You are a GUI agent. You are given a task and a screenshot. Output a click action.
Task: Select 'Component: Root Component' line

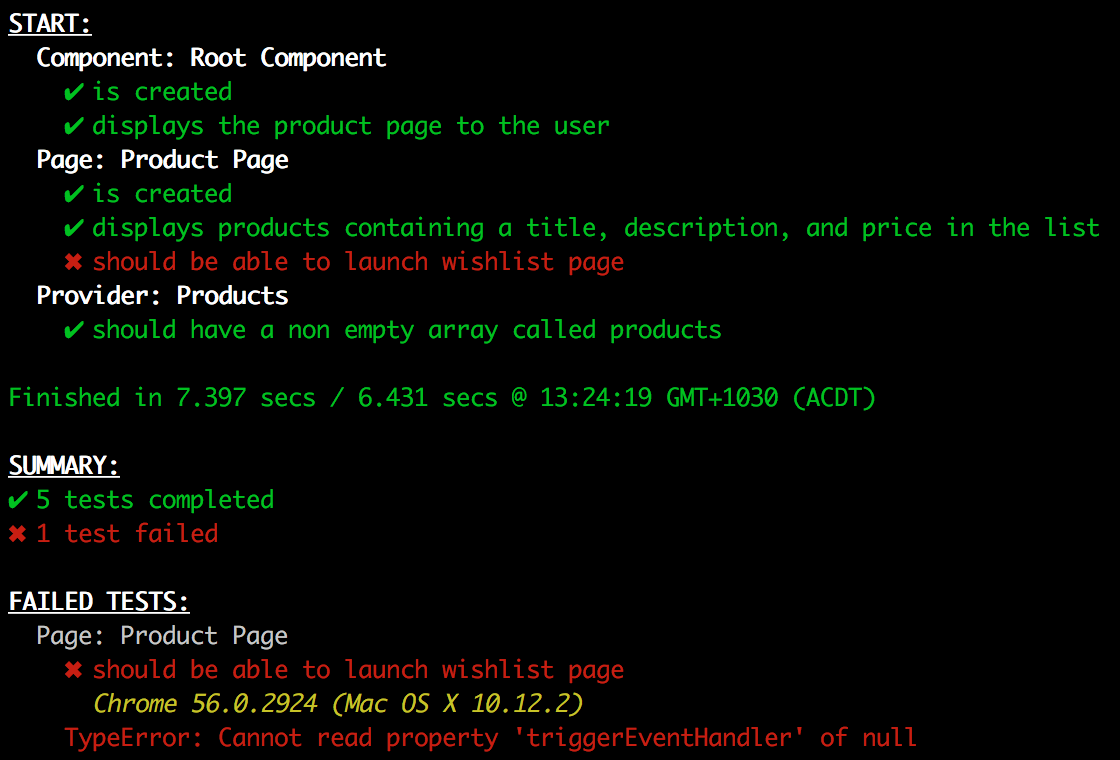211,58
